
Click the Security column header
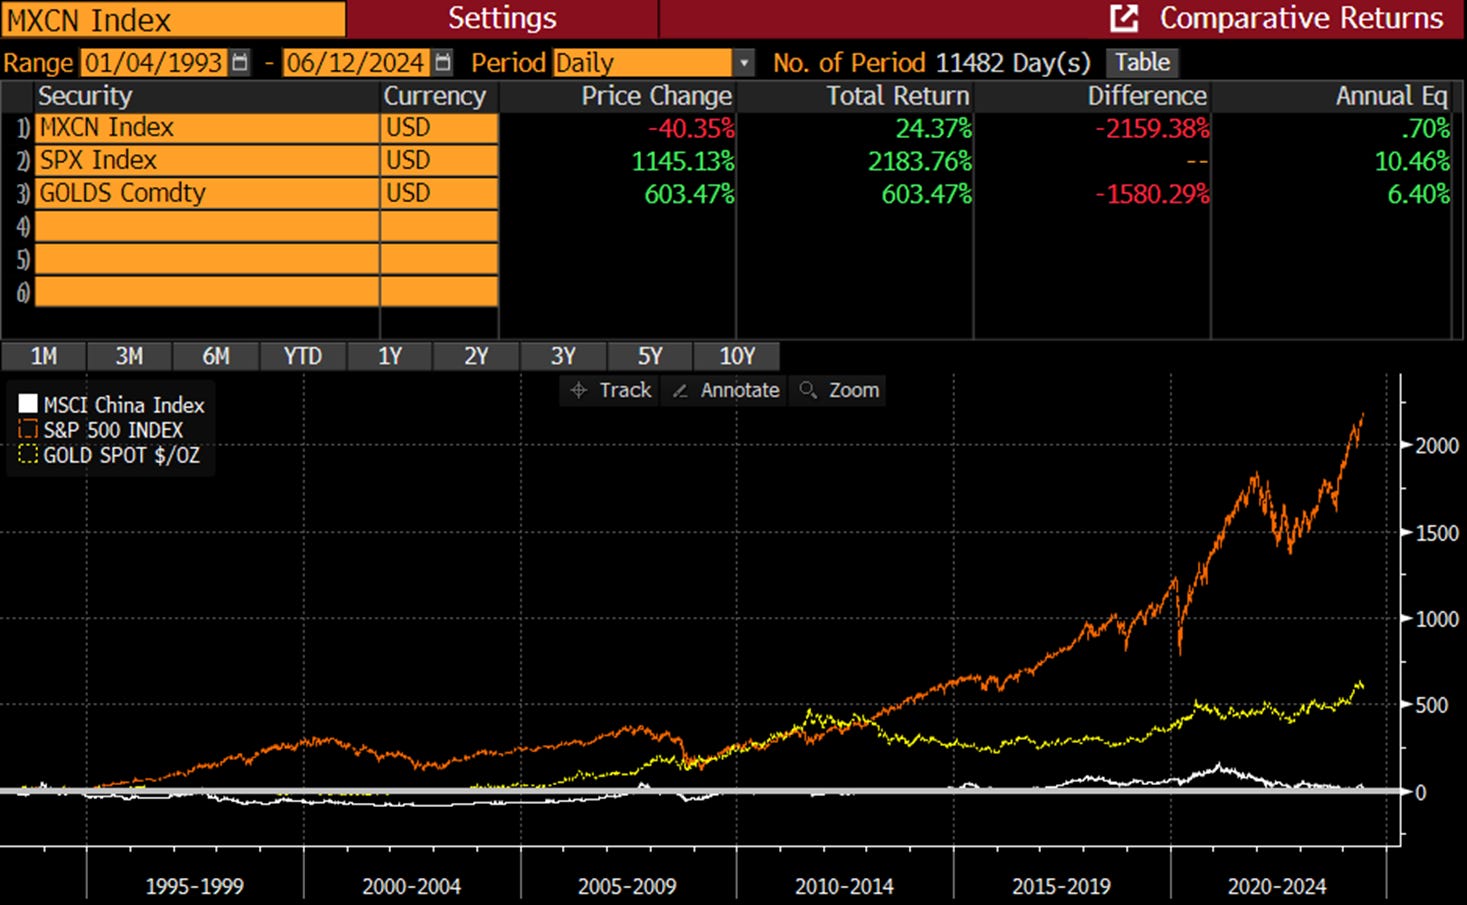tap(85, 96)
